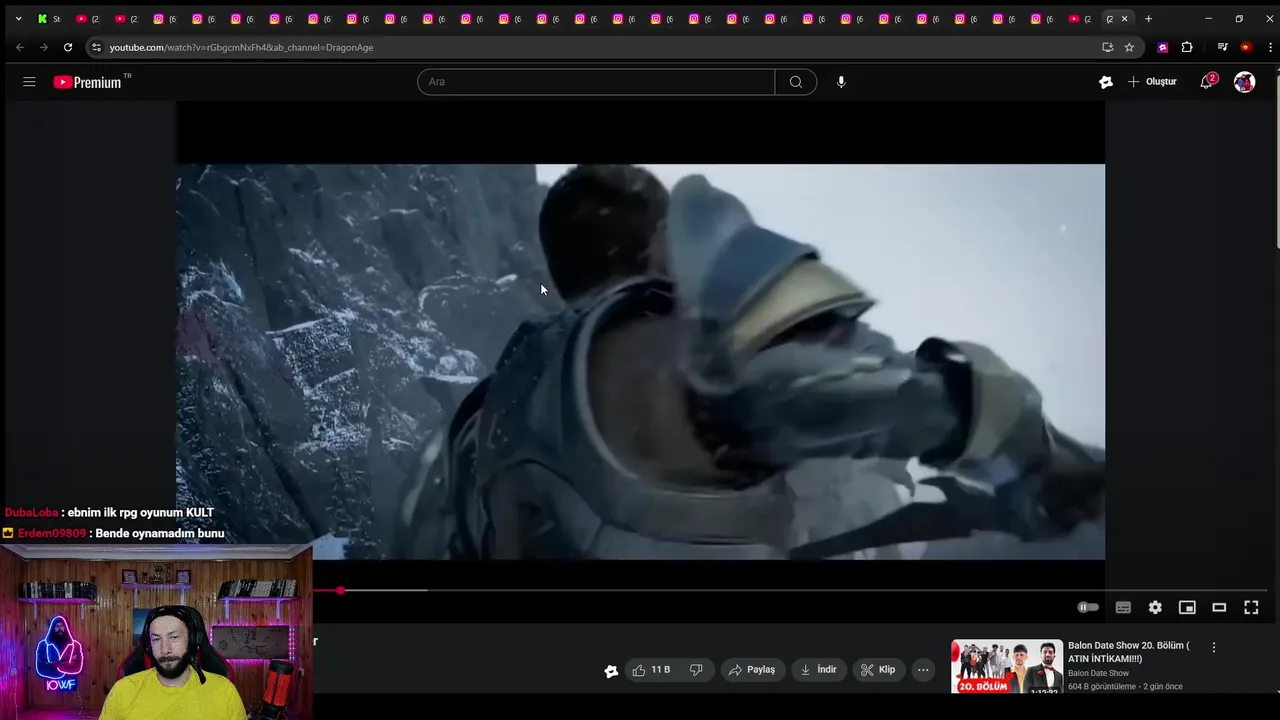1280x720 pixels.
Task: Run search with the magnifier button
Action: tap(796, 82)
